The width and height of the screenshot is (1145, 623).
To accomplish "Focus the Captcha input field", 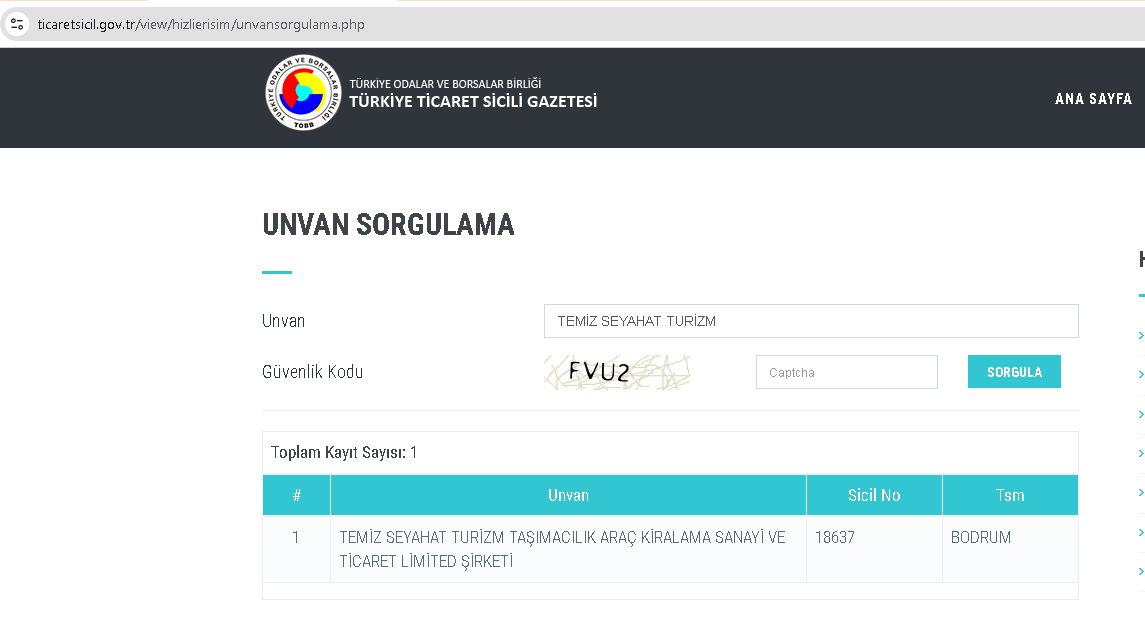I will coord(846,372).
